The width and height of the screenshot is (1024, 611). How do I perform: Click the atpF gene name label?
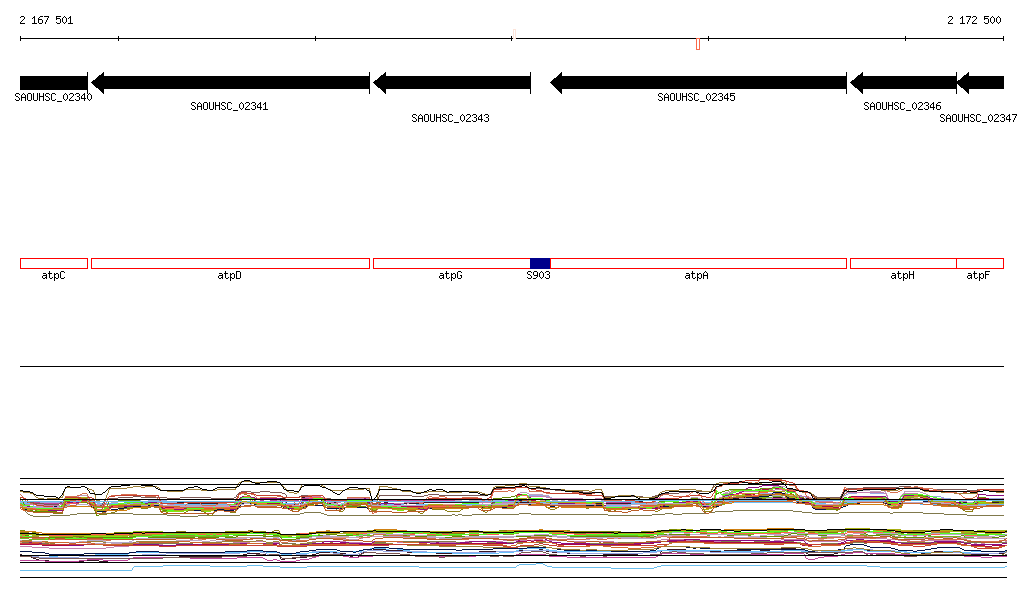tap(978, 275)
